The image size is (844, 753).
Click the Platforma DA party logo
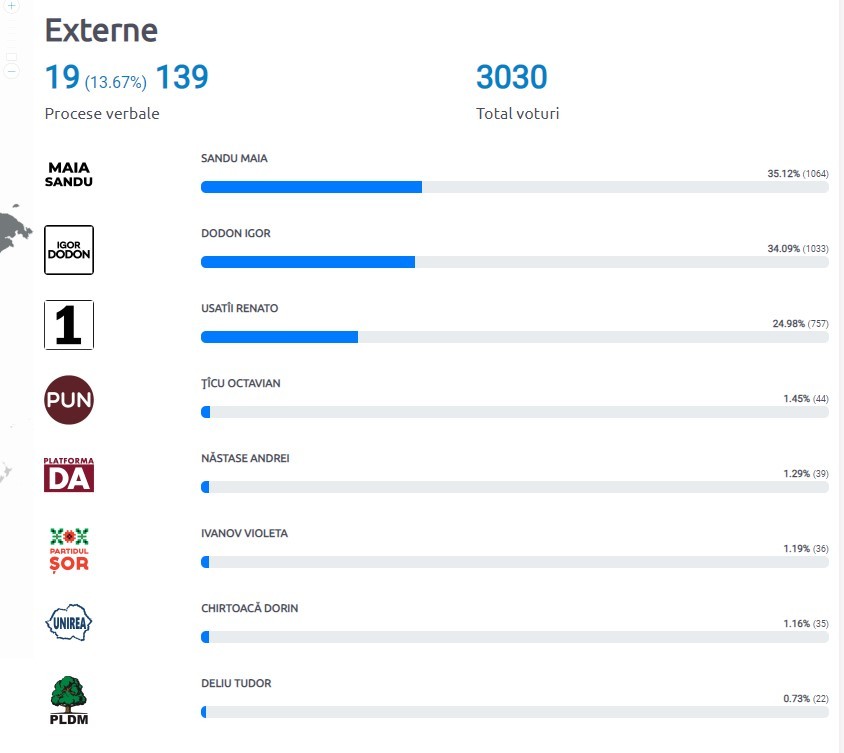click(69, 475)
